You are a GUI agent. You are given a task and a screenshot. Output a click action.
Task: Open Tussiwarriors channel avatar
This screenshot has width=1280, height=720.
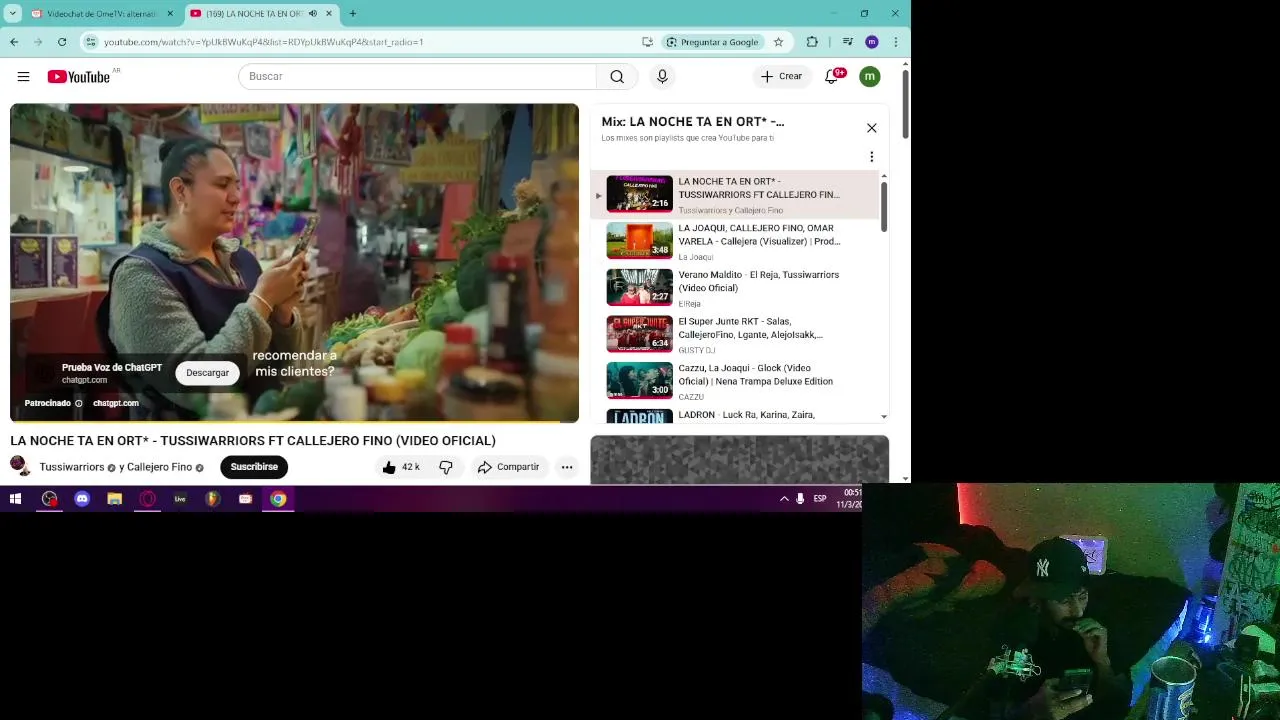[x=20, y=466]
